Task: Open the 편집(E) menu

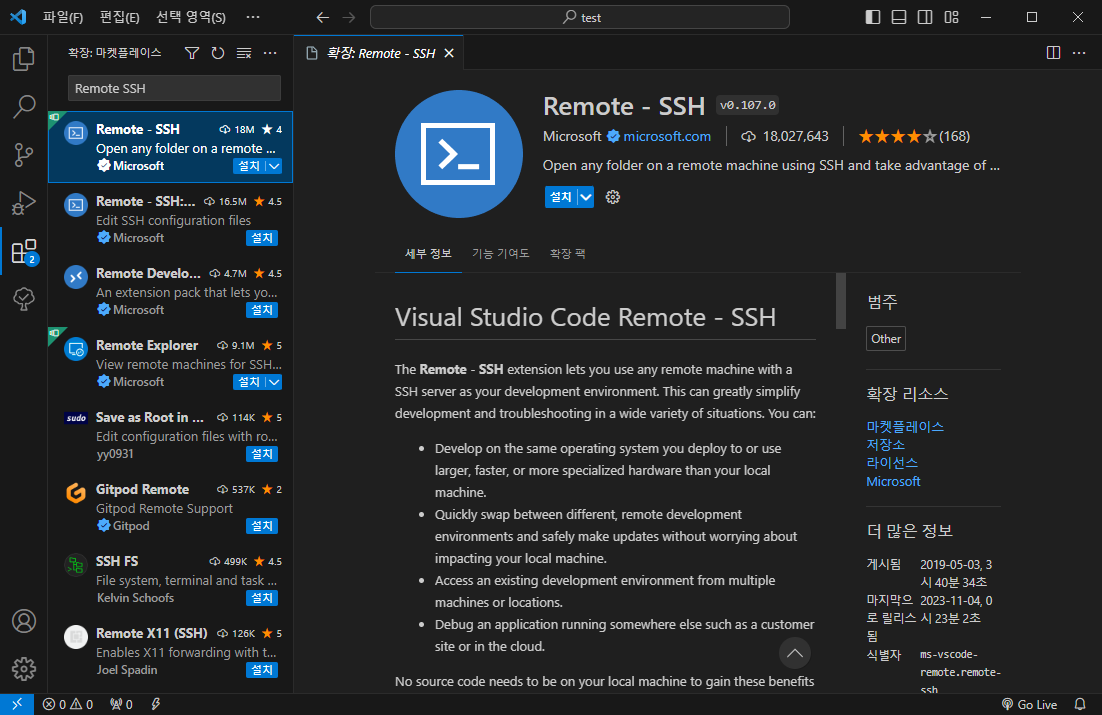Action: (119, 18)
